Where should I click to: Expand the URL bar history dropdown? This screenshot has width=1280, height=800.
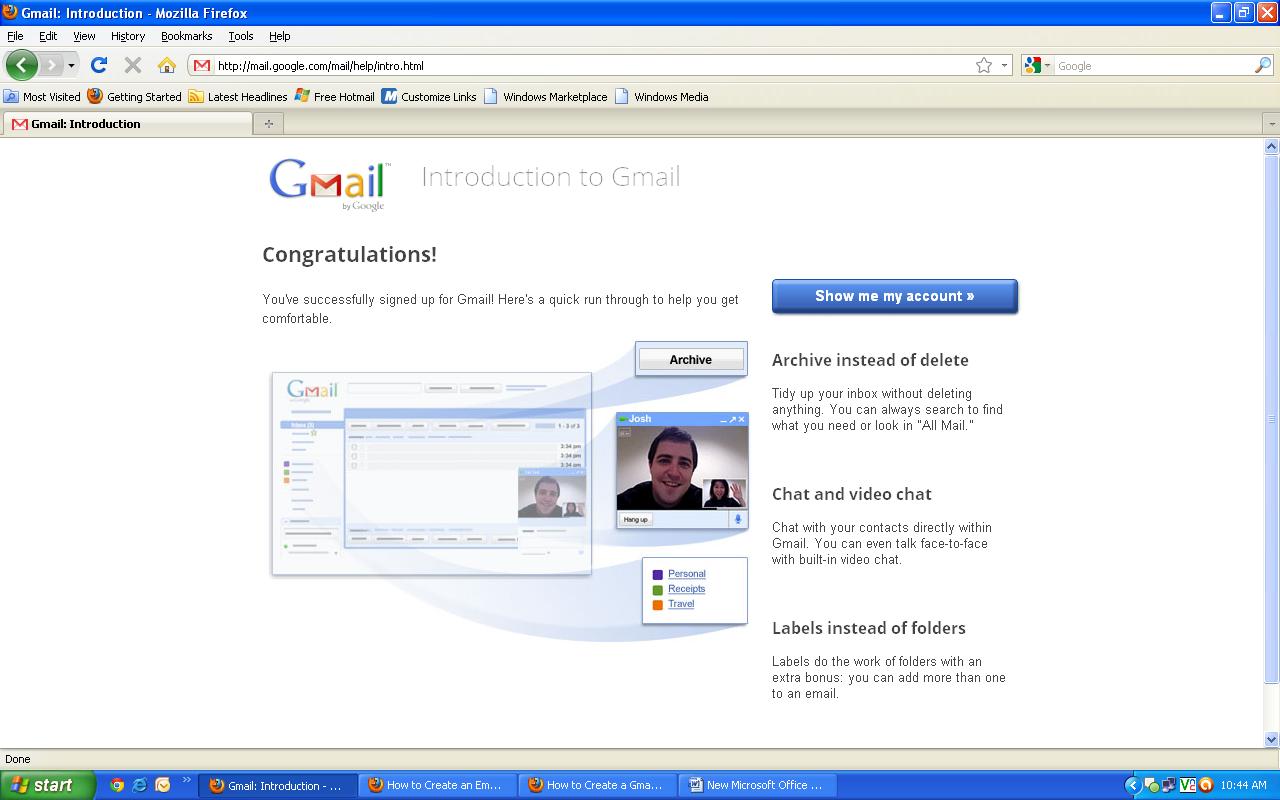[x=1004, y=65]
